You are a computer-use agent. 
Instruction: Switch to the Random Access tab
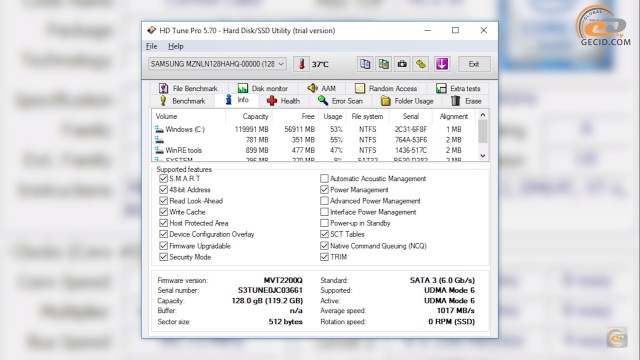[x=386, y=88]
